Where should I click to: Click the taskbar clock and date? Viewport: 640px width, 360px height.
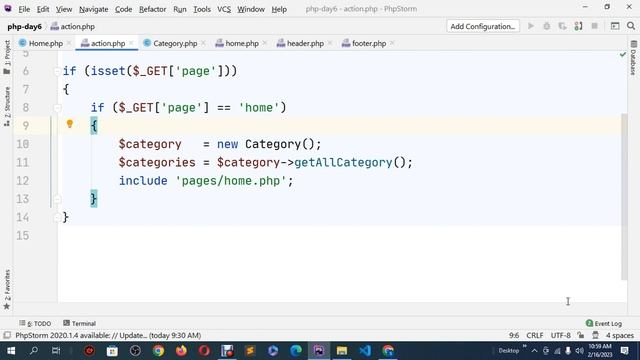(600, 351)
